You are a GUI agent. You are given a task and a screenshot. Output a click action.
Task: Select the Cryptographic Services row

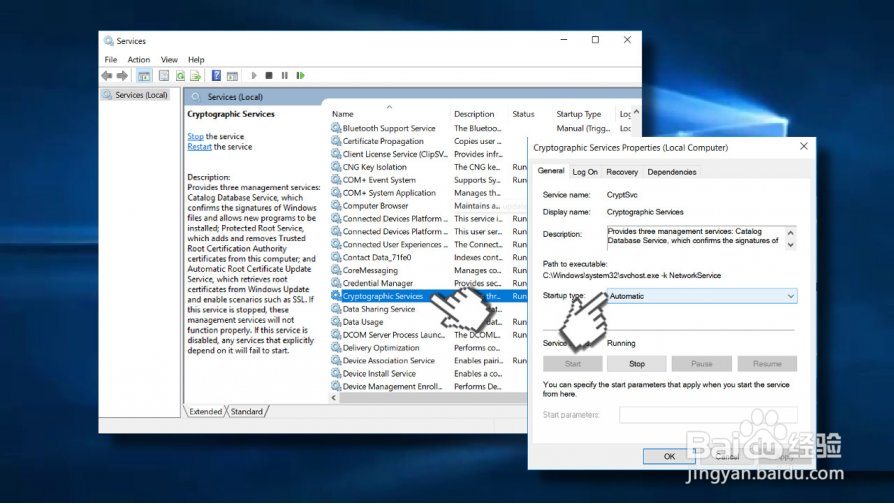click(x=429, y=296)
